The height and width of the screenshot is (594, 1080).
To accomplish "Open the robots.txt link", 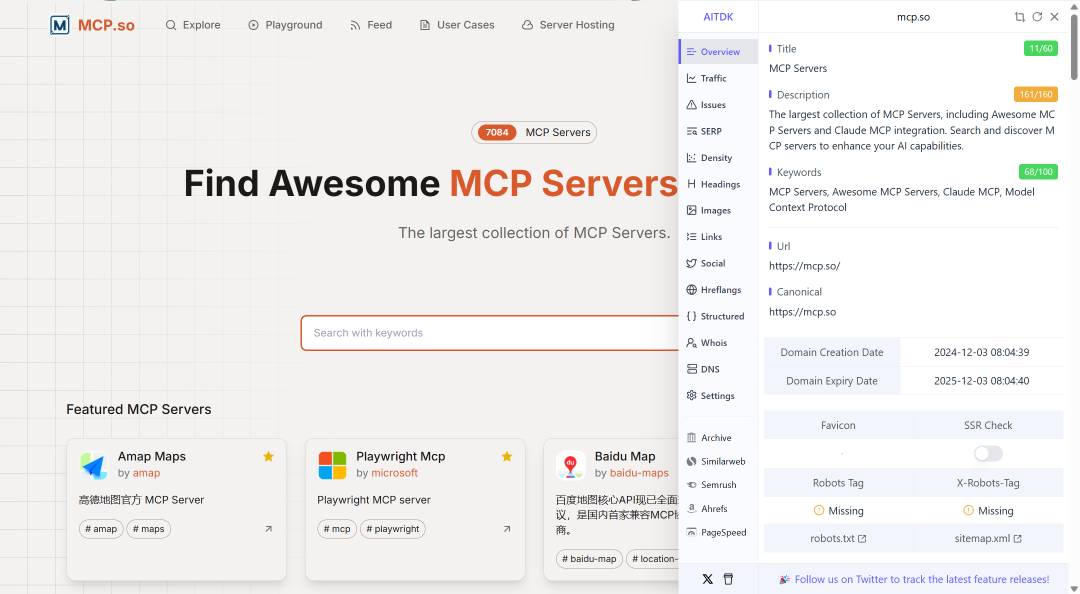I will (x=838, y=538).
